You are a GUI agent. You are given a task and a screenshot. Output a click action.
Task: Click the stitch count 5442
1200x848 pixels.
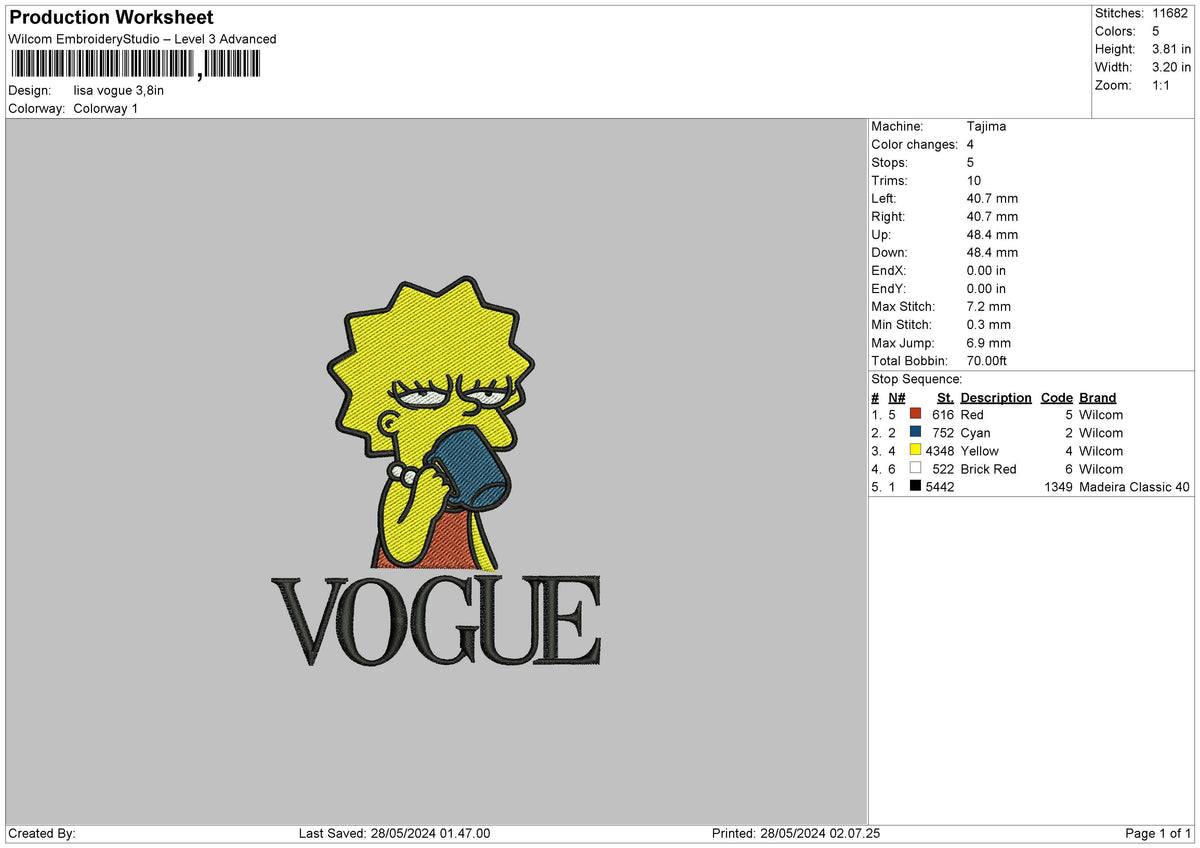[942, 487]
